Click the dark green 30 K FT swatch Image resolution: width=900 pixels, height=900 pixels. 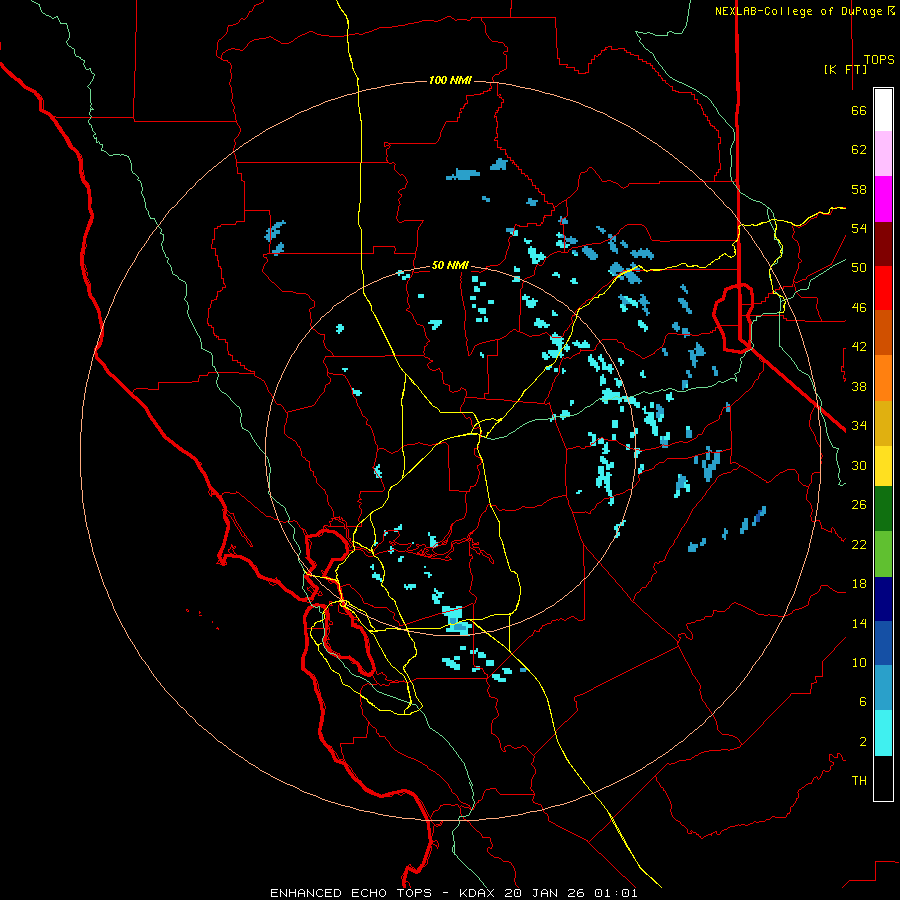[x=883, y=509]
